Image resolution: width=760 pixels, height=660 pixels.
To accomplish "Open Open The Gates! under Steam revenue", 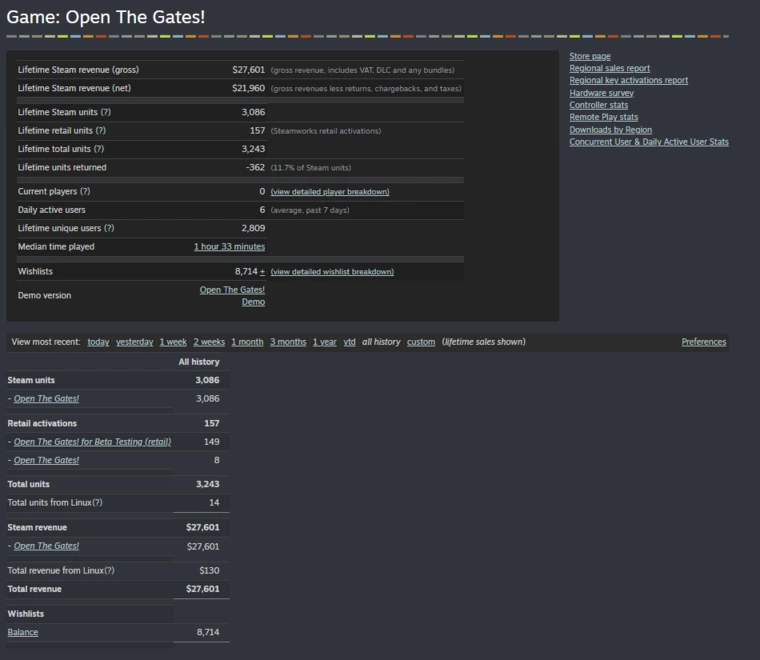I will pyautogui.click(x=46, y=546).
